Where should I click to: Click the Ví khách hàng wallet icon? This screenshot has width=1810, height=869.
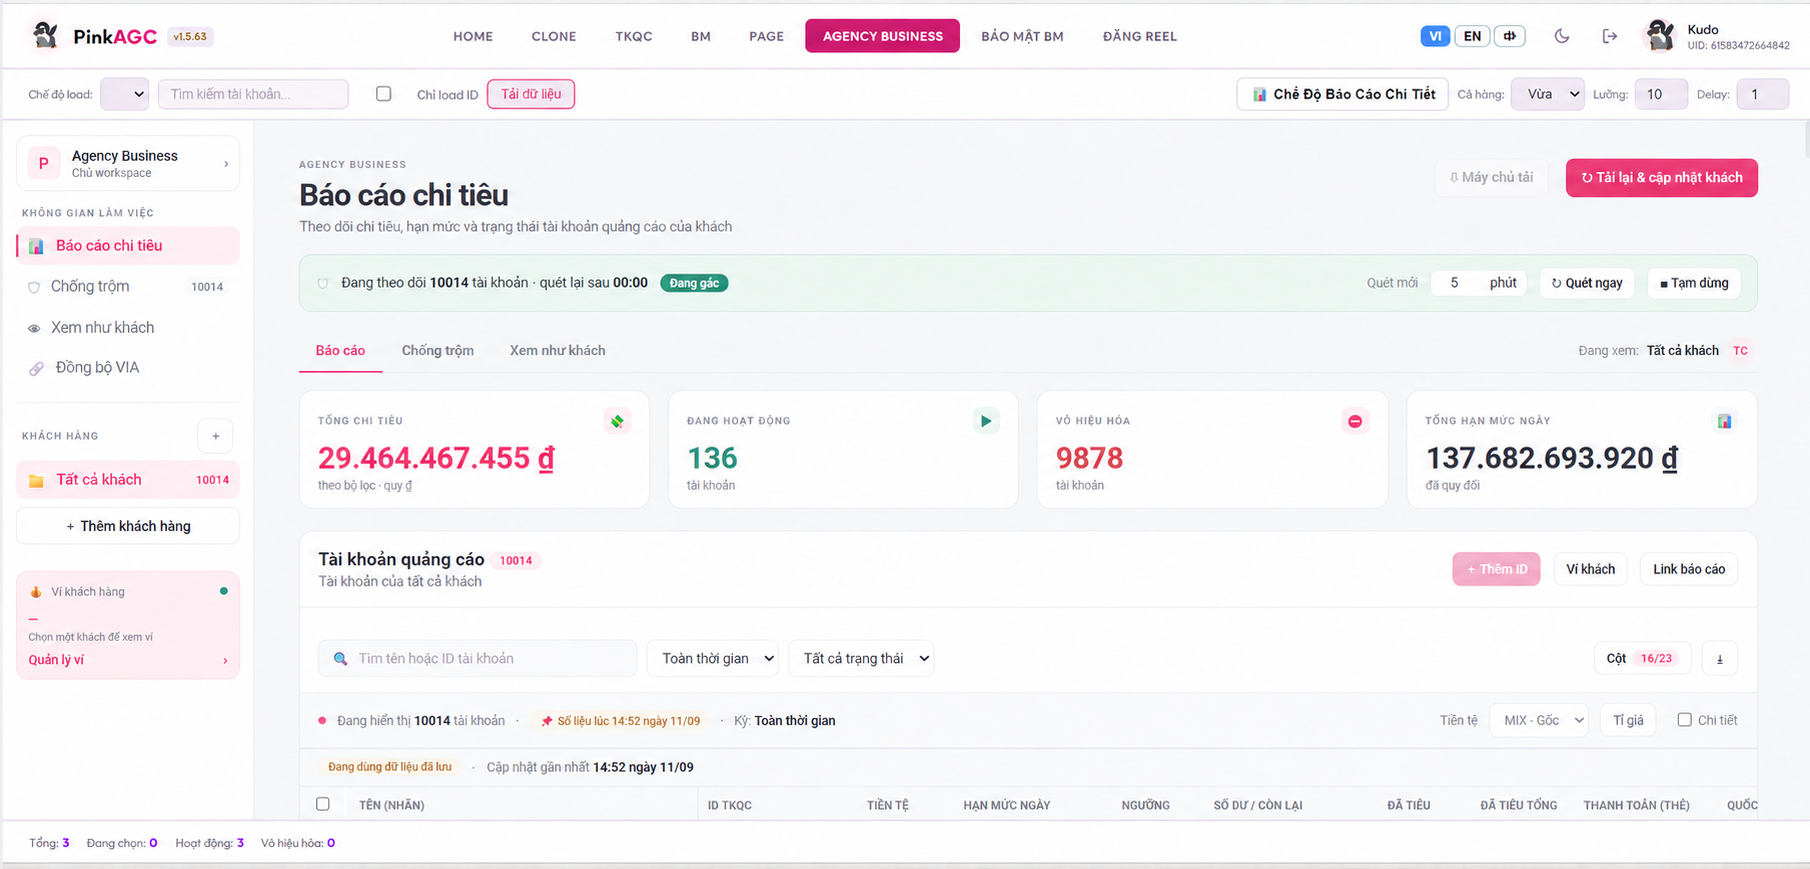[x=36, y=592]
